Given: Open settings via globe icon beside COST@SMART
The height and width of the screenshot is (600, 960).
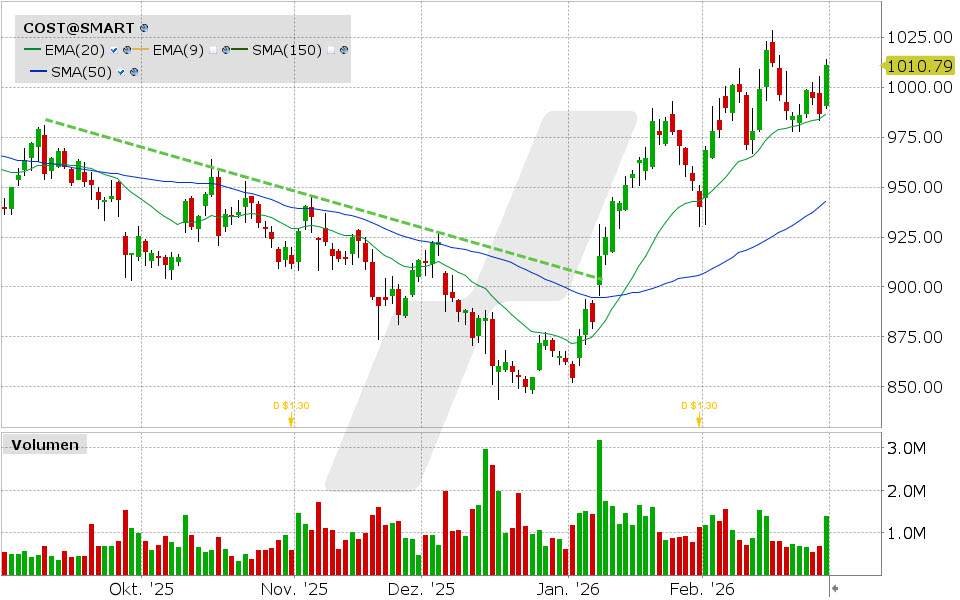Looking at the screenshot, I should tap(144, 28).
